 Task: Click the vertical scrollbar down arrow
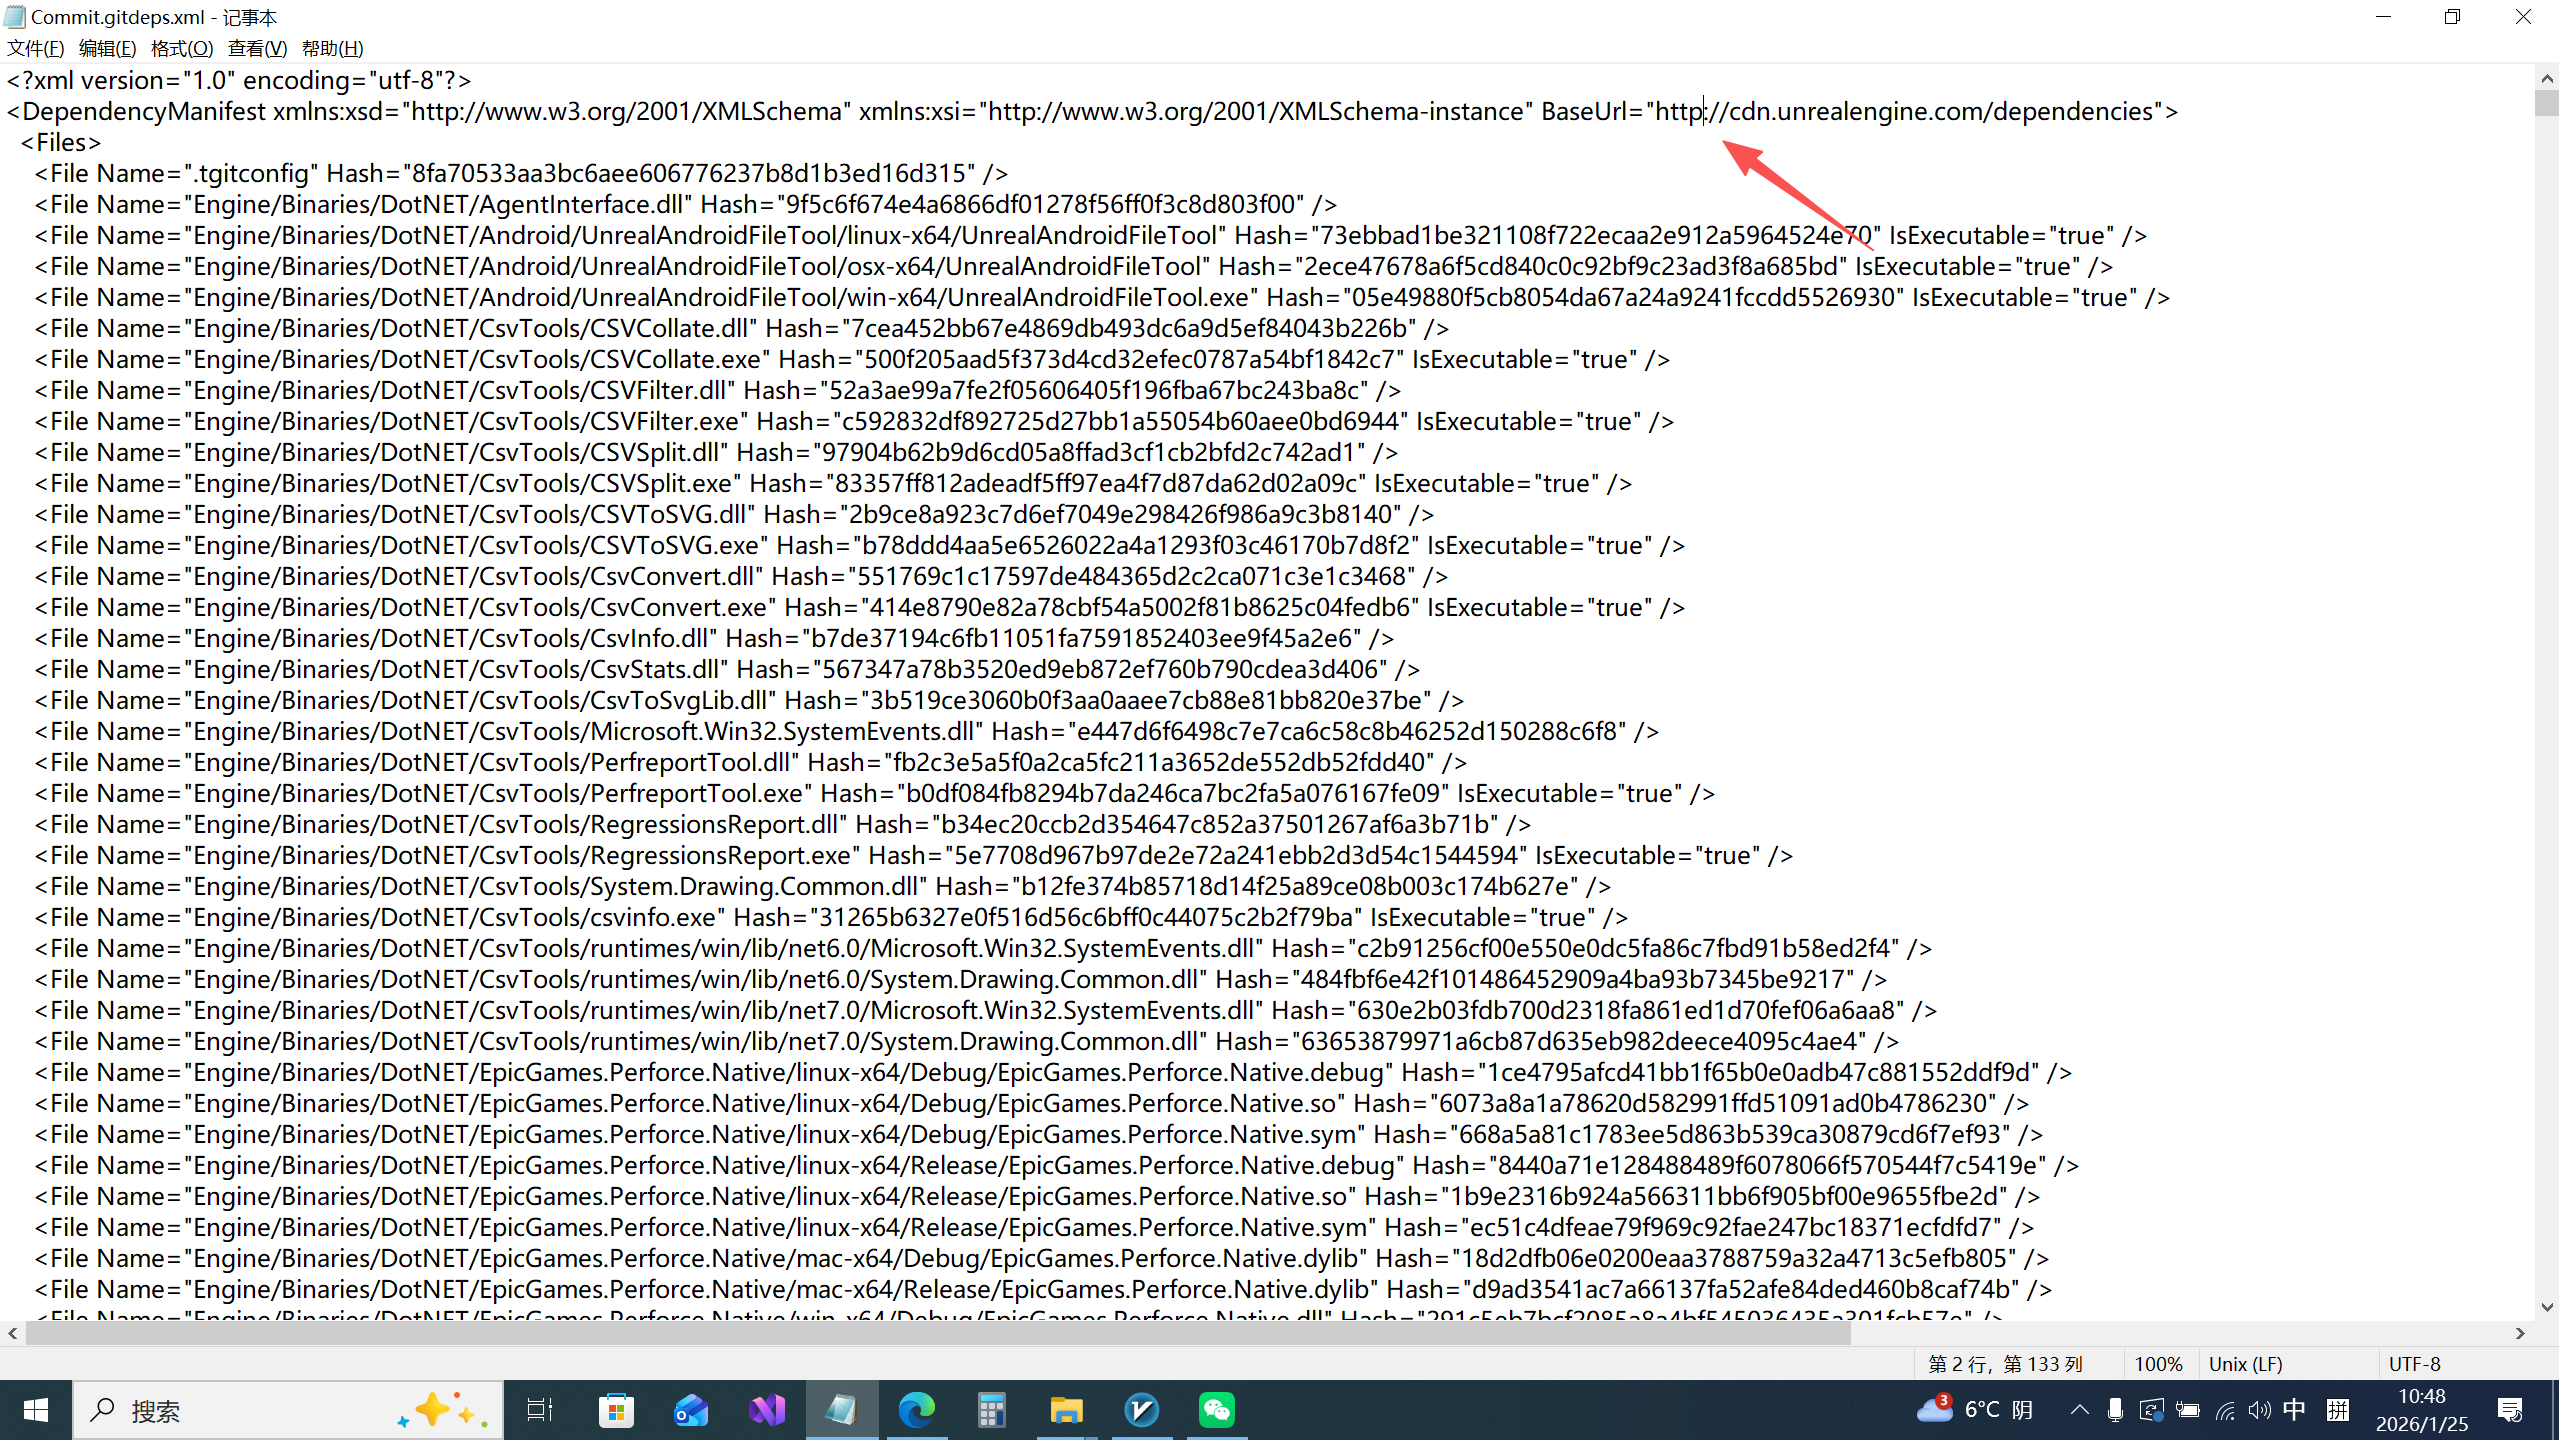click(2546, 1307)
